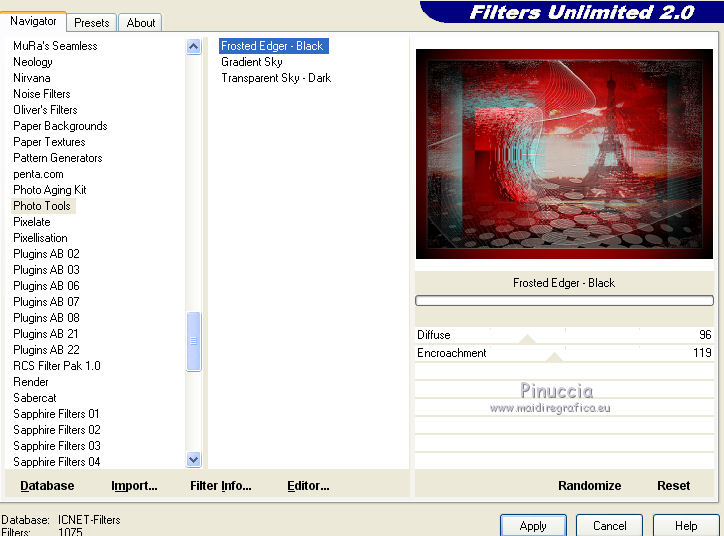
Task: Randomize the filter settings
Action: tap(589, 486)
